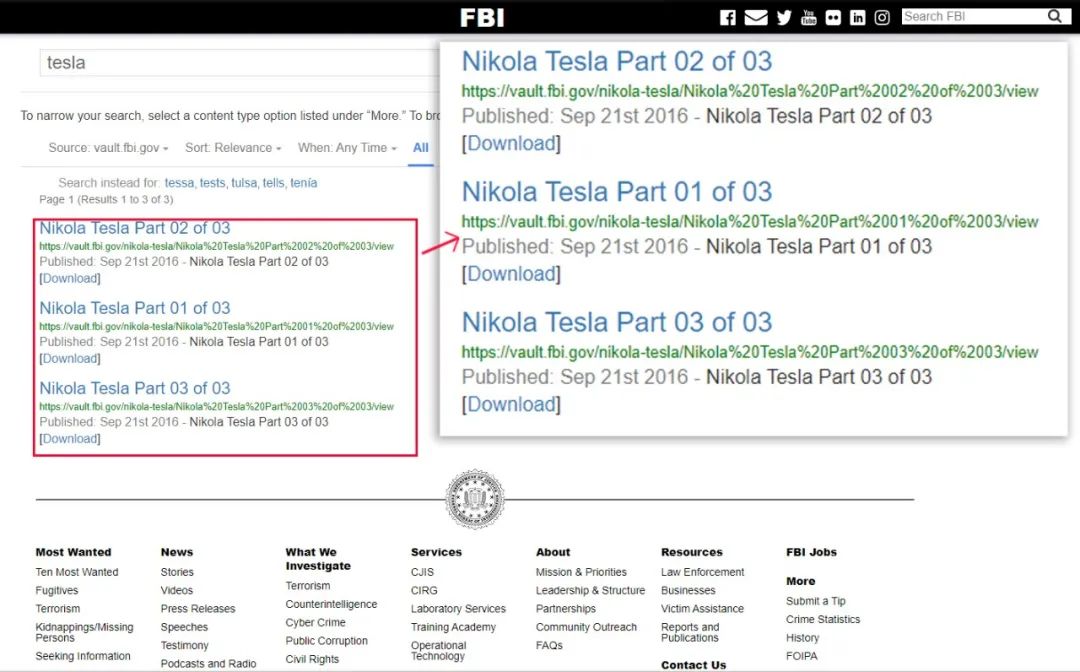Click small Download link under Part 03
The image size is (1080, 672).
pos(70,438)
